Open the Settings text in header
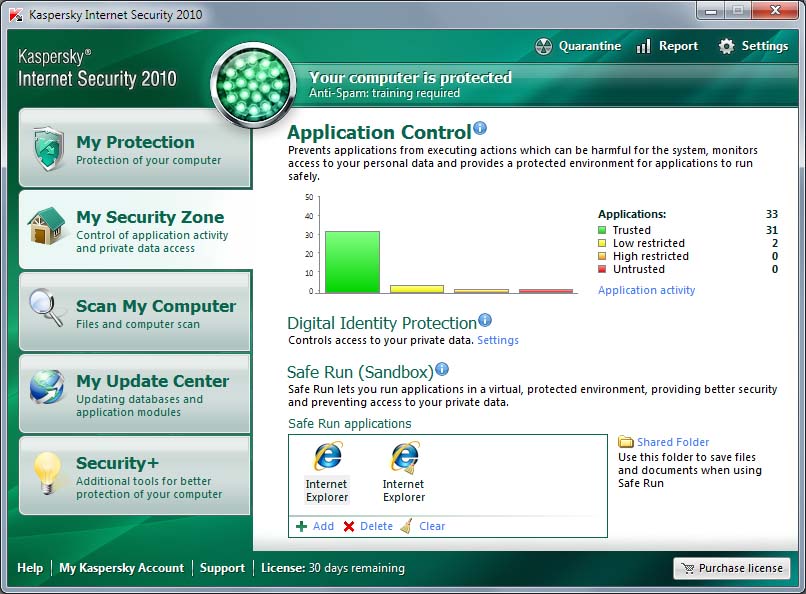This screenshot has height=594, width=806. pyautogui.click(x=764, y=46)
